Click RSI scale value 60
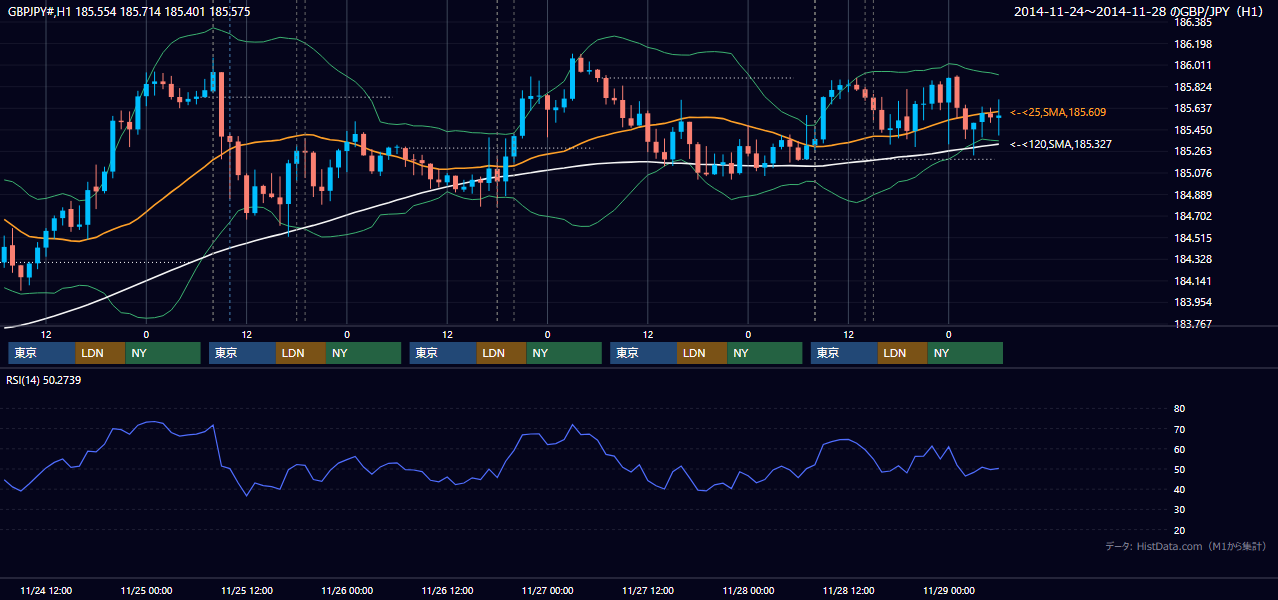The height and width of the screenshot is (600, 1278). tap(1180, 449)
